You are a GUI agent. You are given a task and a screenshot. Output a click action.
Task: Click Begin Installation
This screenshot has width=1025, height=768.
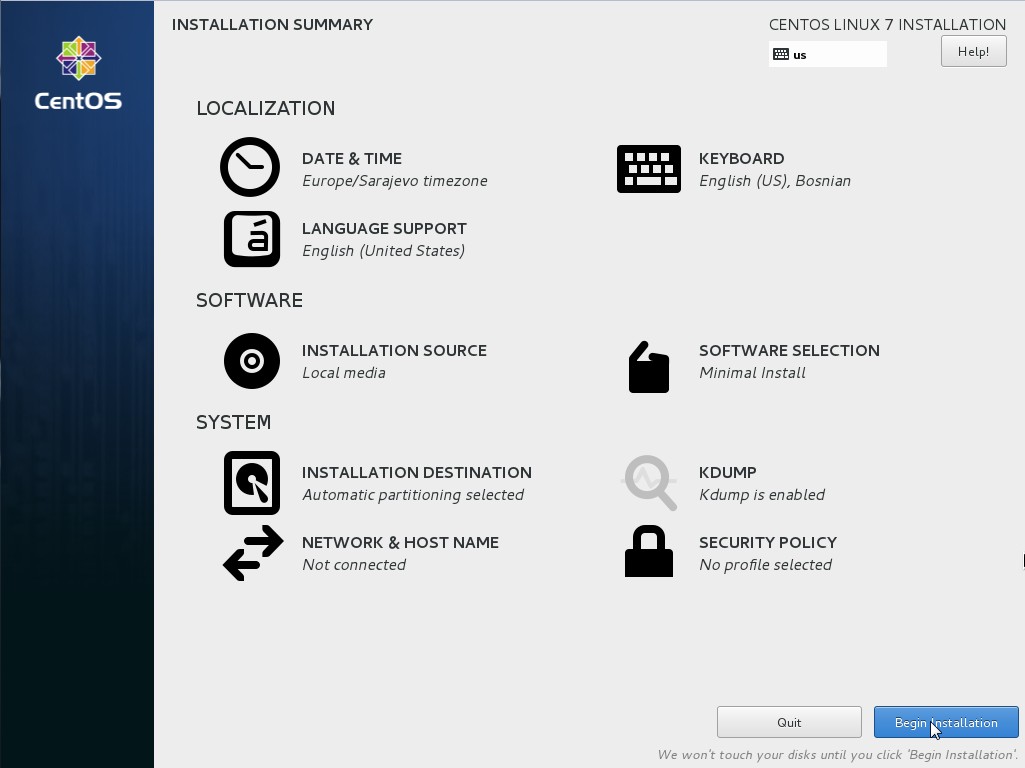click(x=945, y=722)
